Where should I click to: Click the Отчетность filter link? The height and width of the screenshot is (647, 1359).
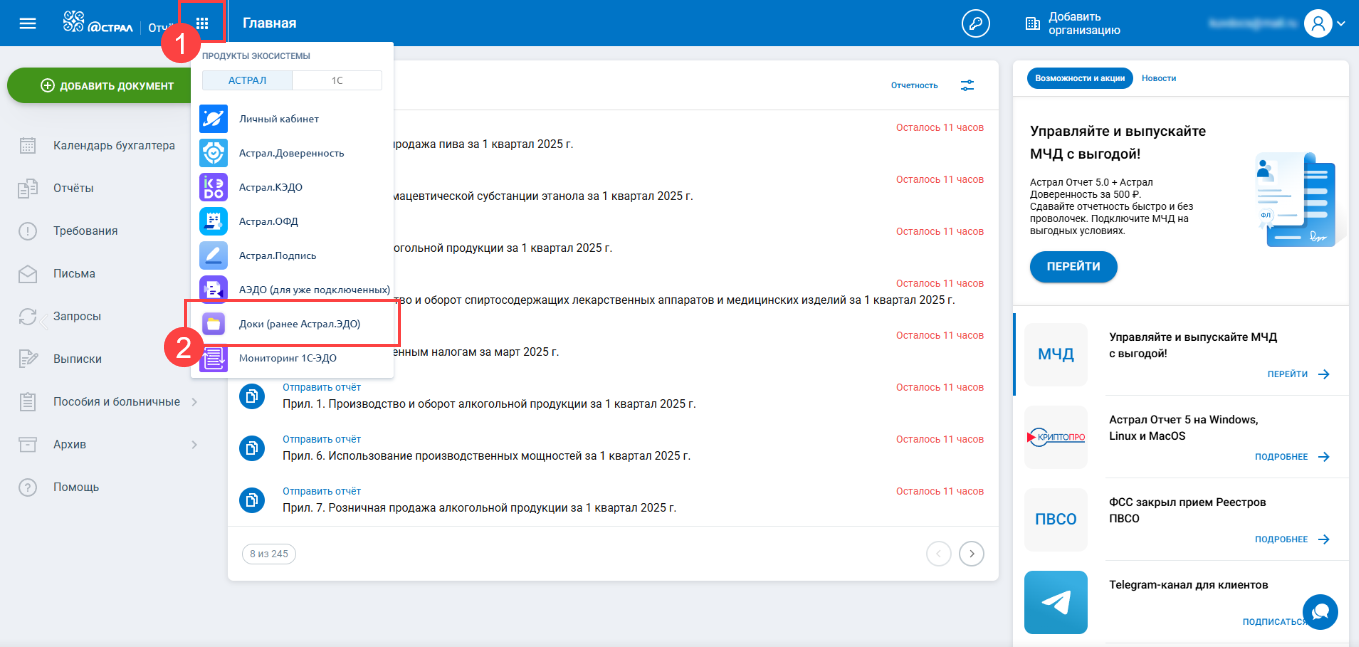[x=914, y=85]
